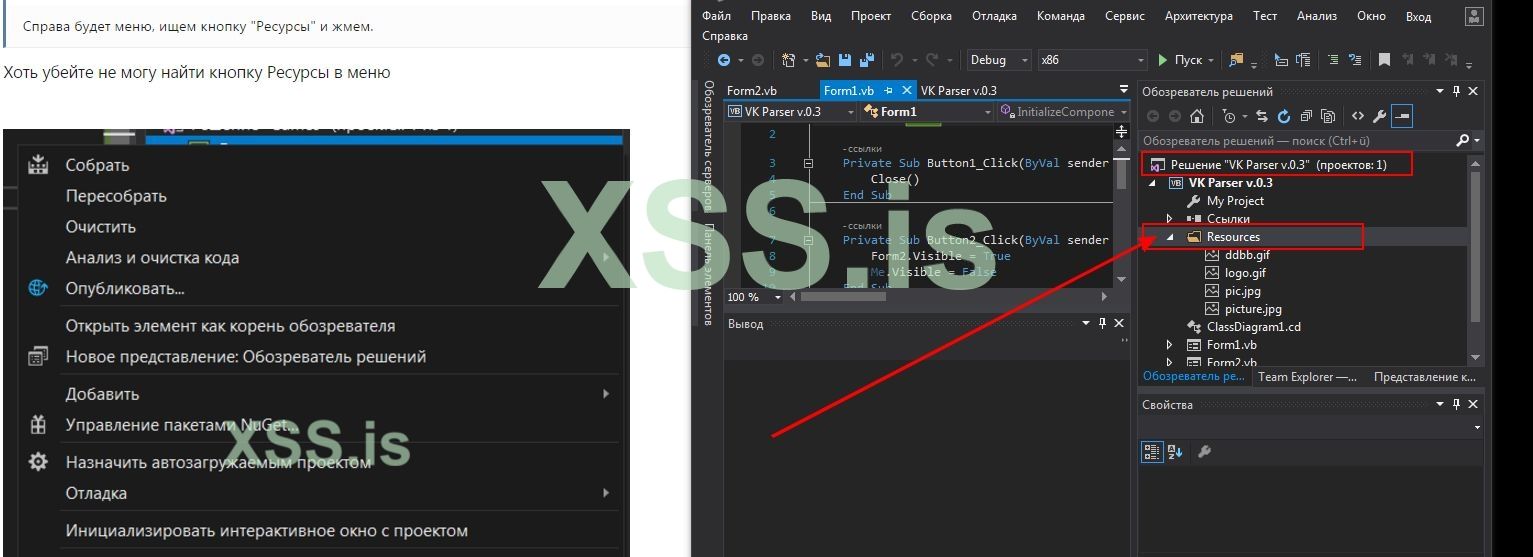This screenshot has height=557, width=1533.
Task: Open the Файл menu
Action: coord(716,16)
